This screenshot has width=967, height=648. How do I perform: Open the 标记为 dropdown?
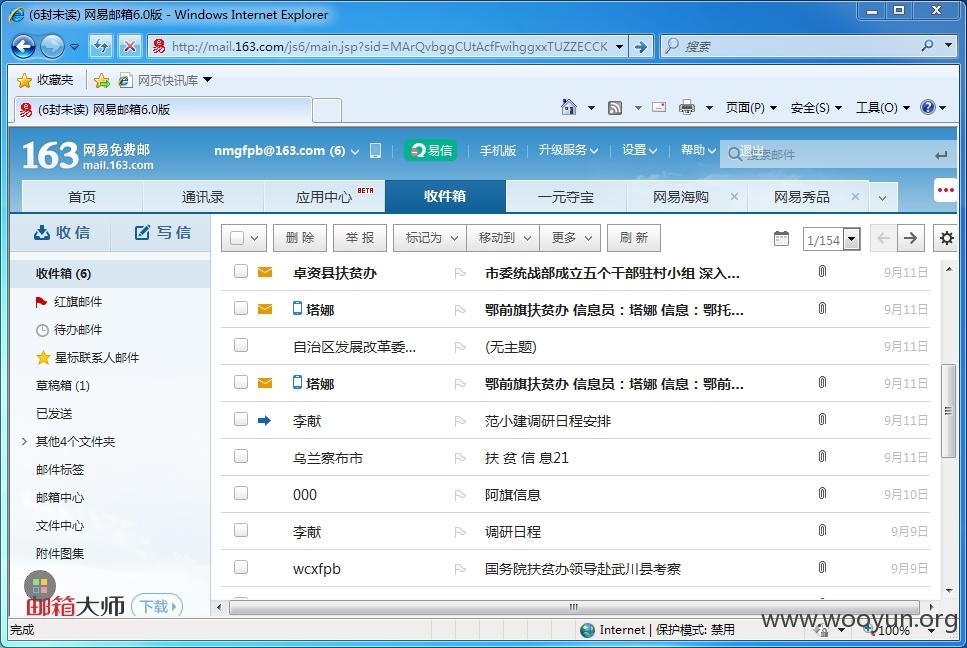(430, 238)
